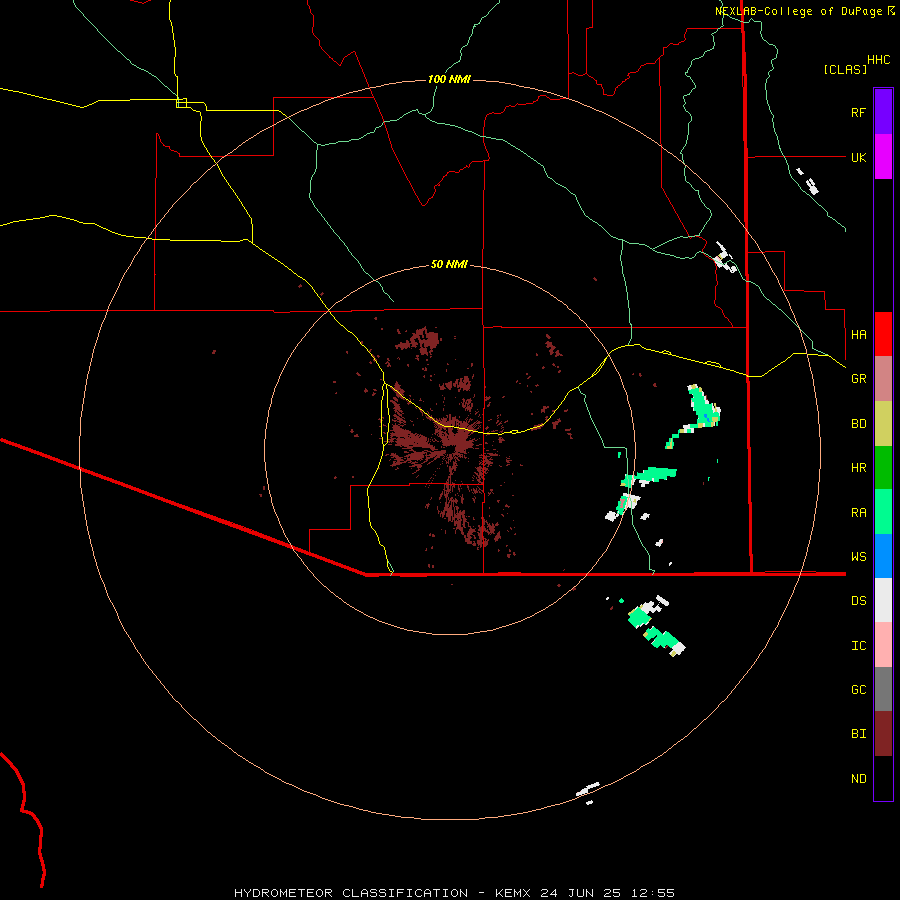The height and width of the screenshot is (900, 900).
Task: Click the HA red legend swatch
Action: [x=883, y=334]
